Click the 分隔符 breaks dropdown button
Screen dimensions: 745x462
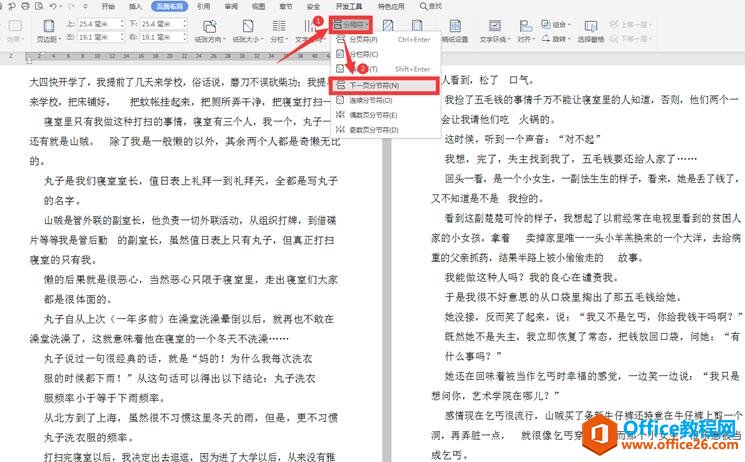[x=350, y=24]
